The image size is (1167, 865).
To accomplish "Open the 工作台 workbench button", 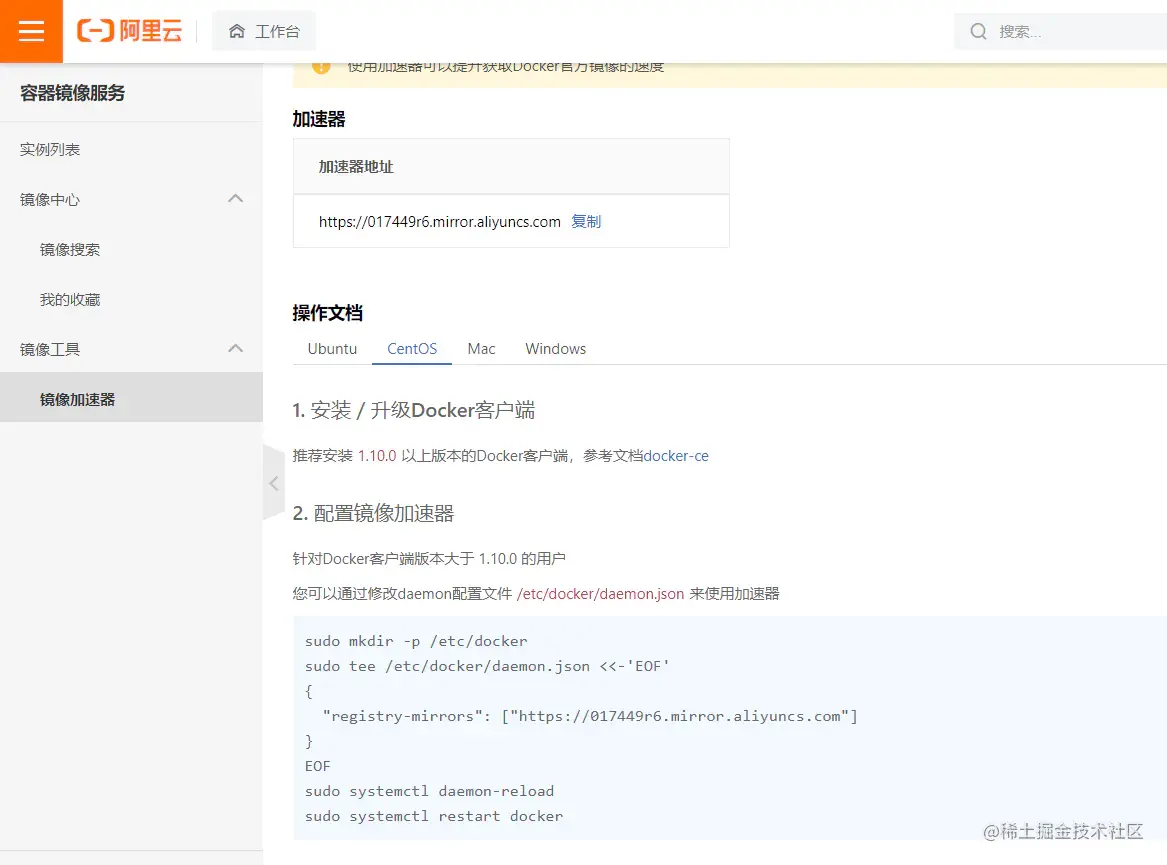I will [x=264, y=31].
